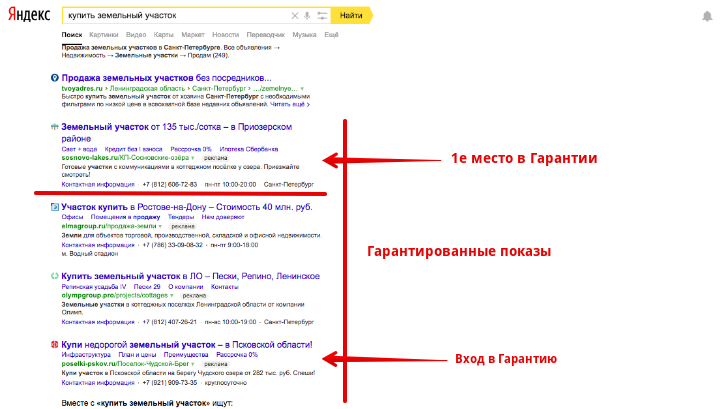Viewport: 725px width, 409px height.
Task: Click Репинская усадьба IV sitelink
Action: [x=94, y=287]
